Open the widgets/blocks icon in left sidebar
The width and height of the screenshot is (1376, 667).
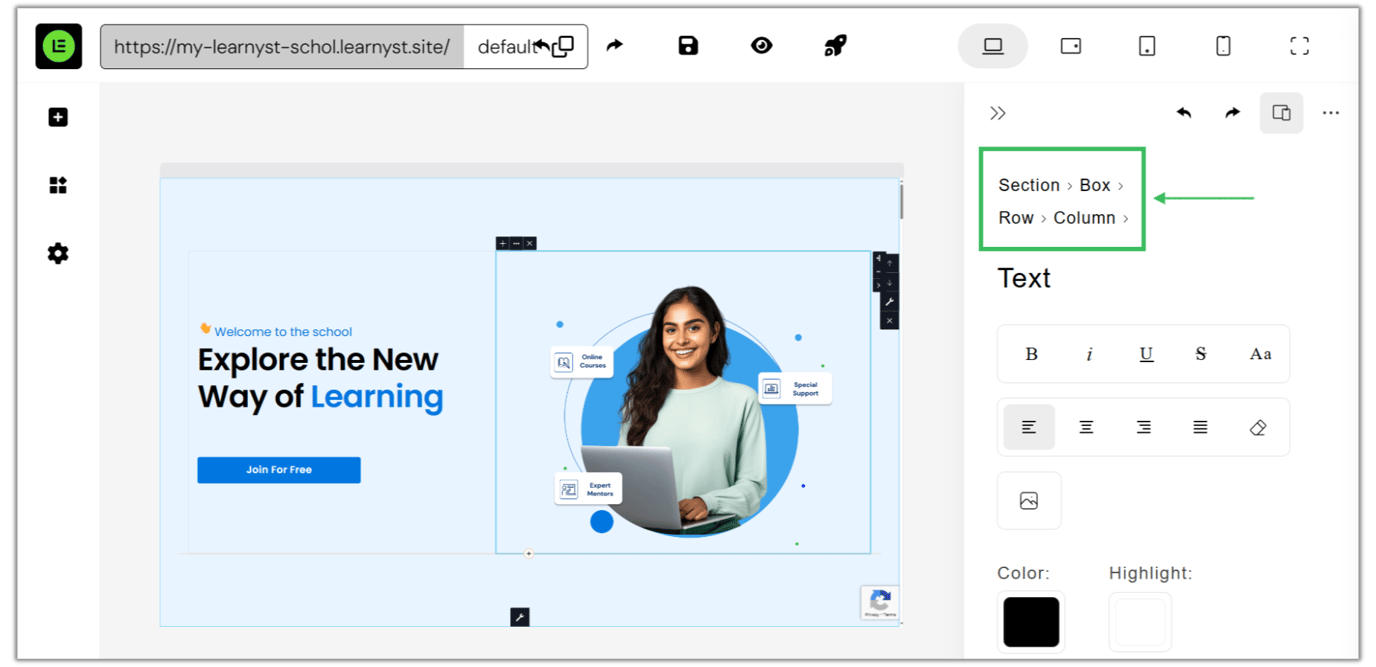[58, 186]
